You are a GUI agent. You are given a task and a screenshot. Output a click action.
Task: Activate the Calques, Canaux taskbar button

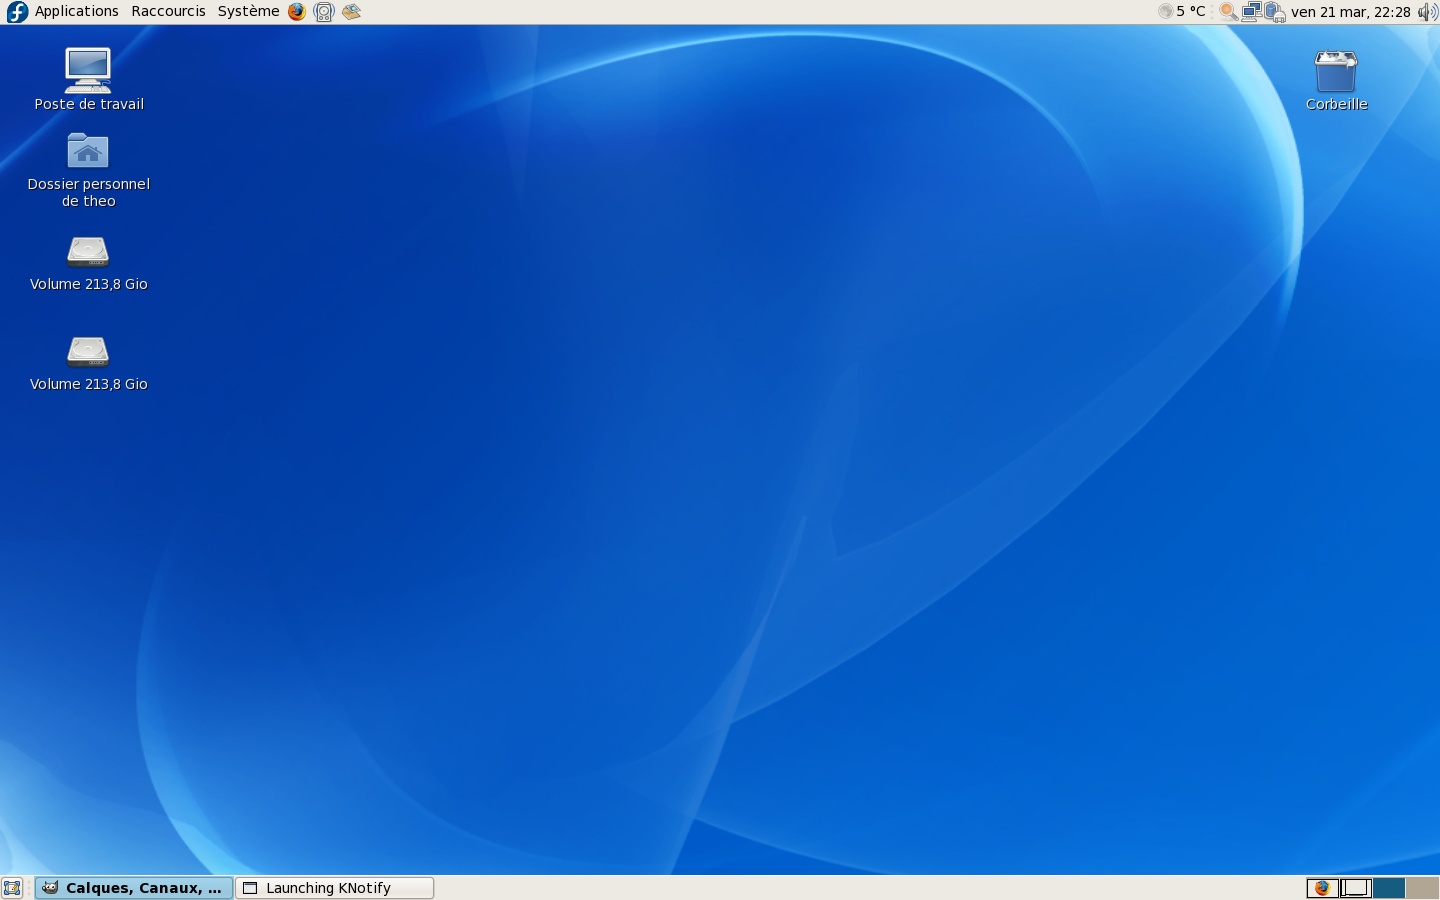point(134,888)
